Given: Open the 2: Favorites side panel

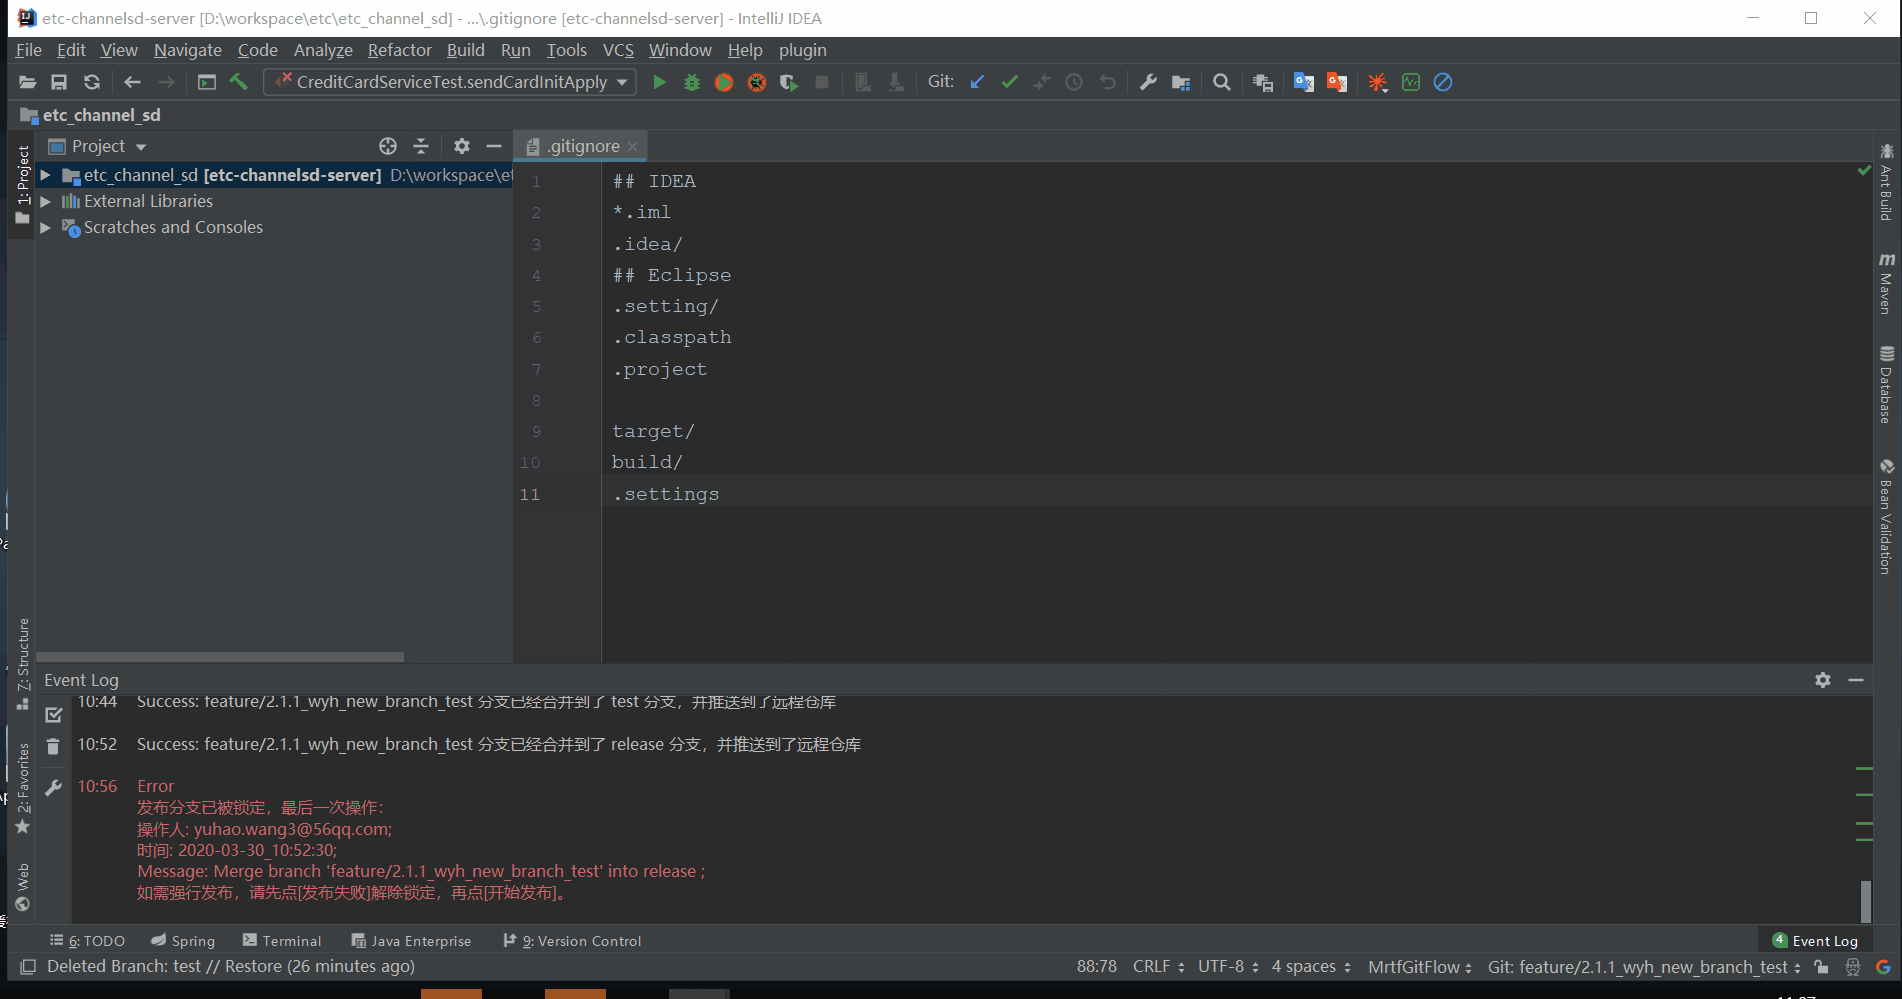Looking at the screenshot, I should 22,788.
